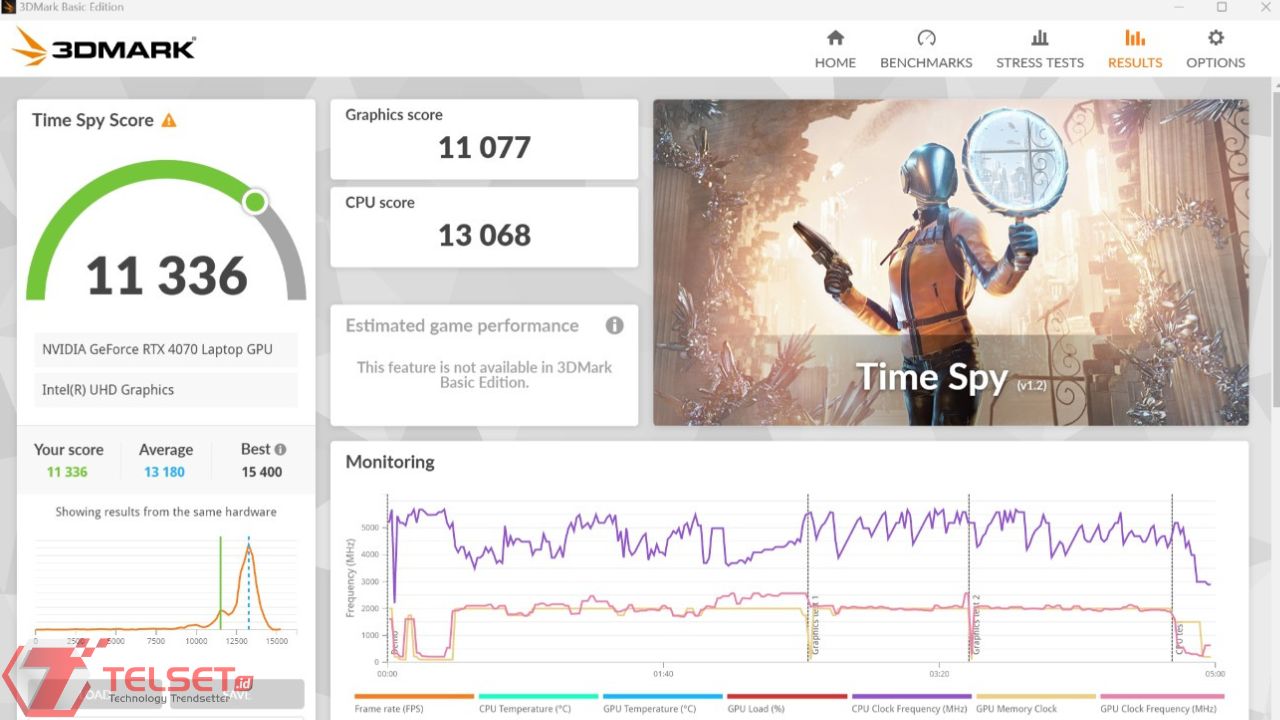
Task: Click the Time Spy preview image
Action: (x=950, y=262)
